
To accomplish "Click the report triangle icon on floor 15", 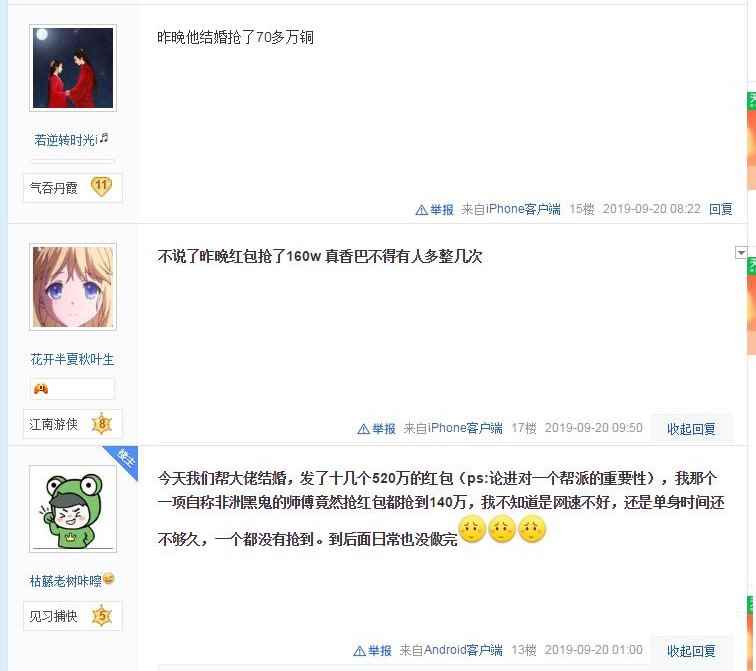I will 421,210.
